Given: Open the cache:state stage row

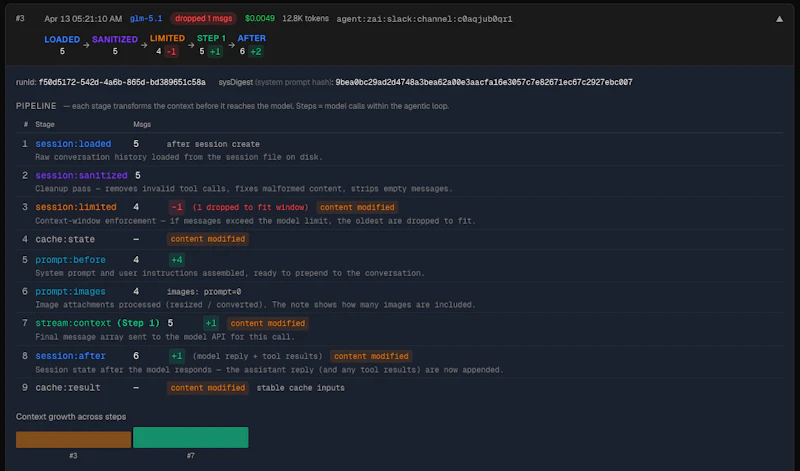Looking at the screenshot, I should point(399,239).
